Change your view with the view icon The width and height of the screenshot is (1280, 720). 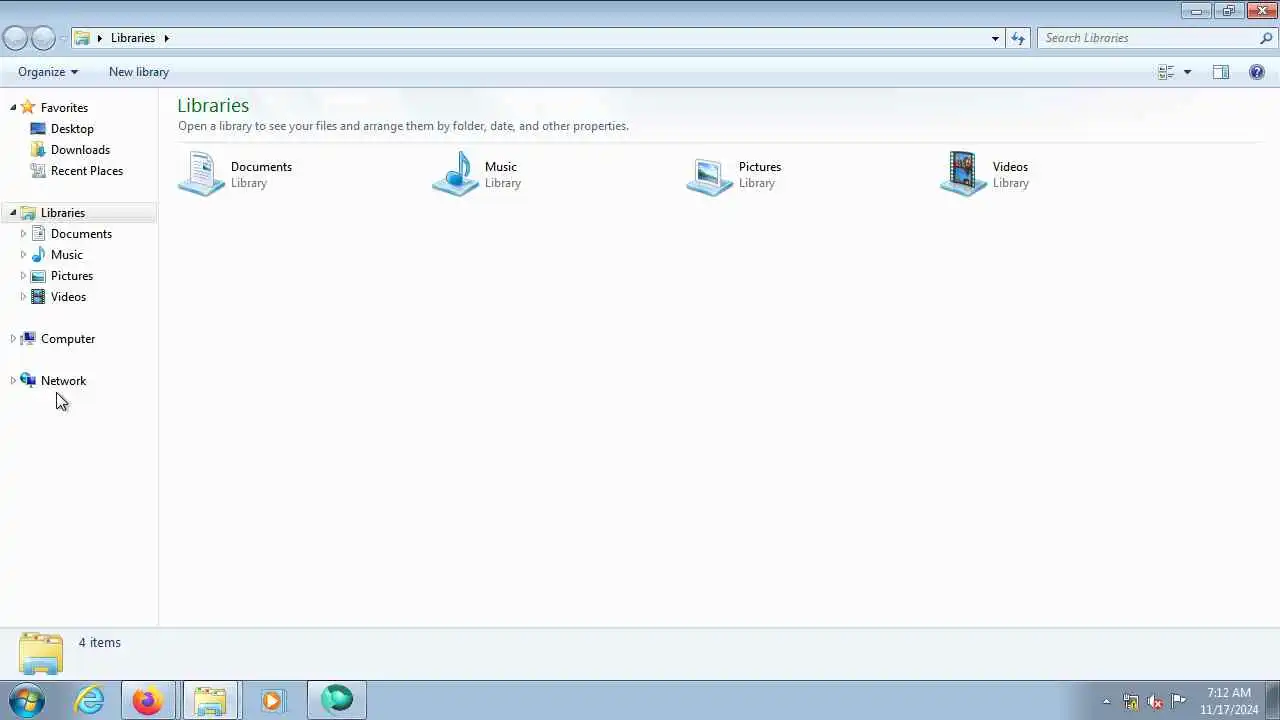(x=1166, y=72)
